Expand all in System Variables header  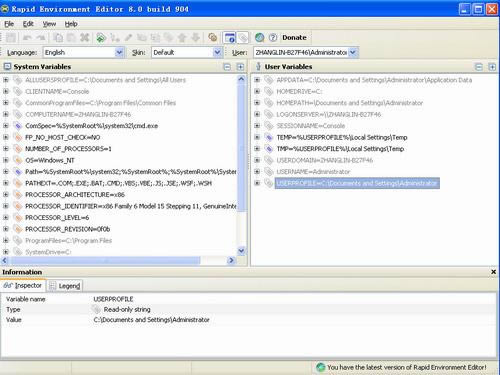tap(240, 67)
